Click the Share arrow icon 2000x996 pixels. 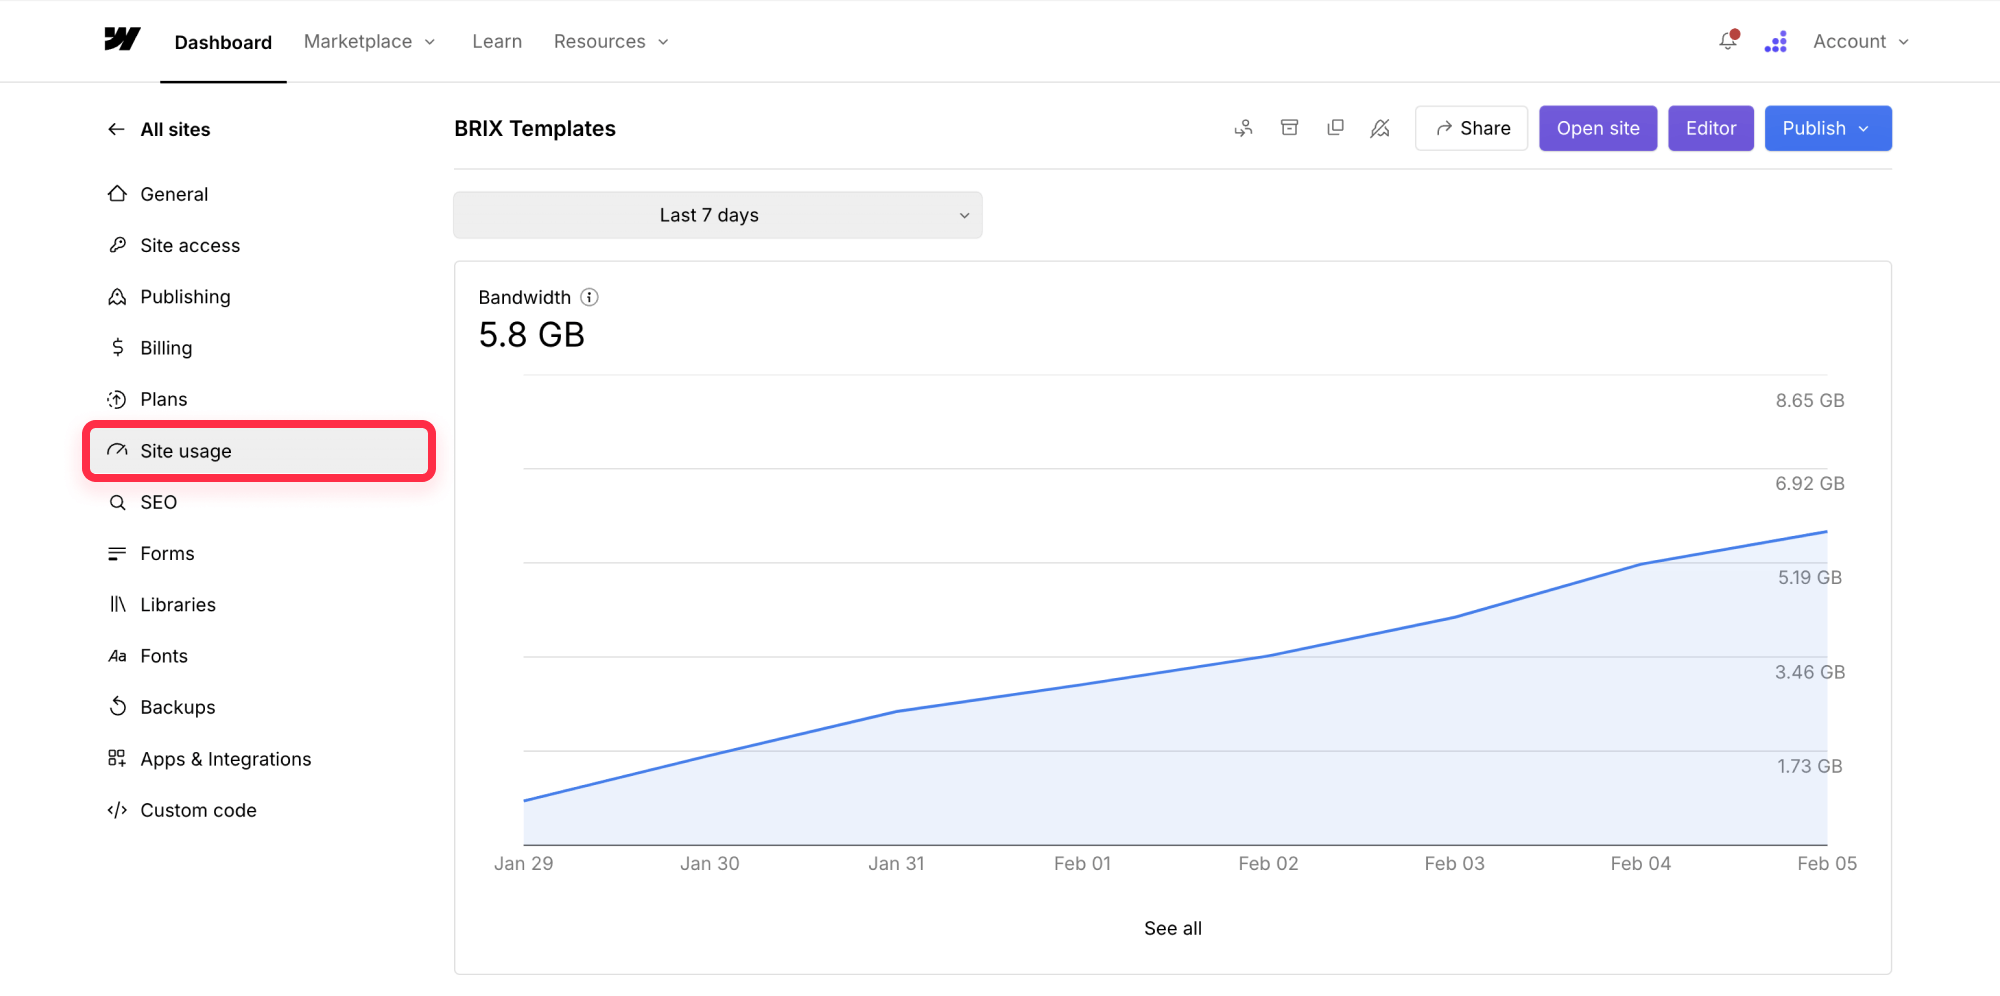[1444, 128]
